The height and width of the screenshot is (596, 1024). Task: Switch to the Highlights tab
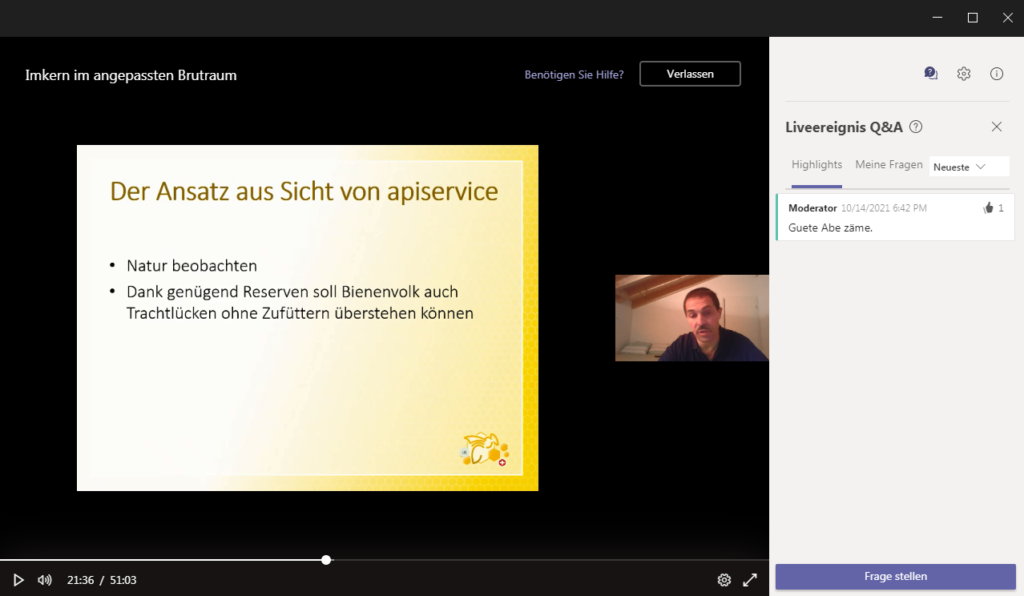pos(816,165)
